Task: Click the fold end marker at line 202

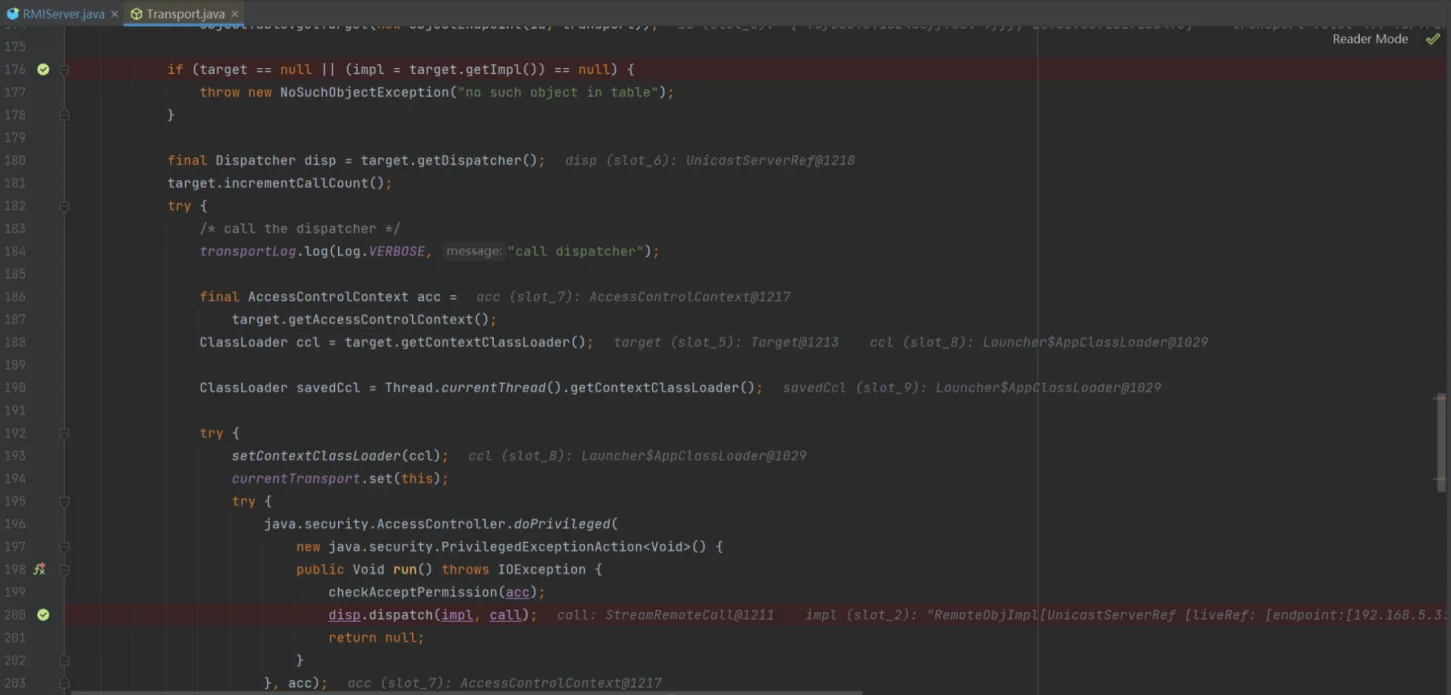Action: pos(64,660)
